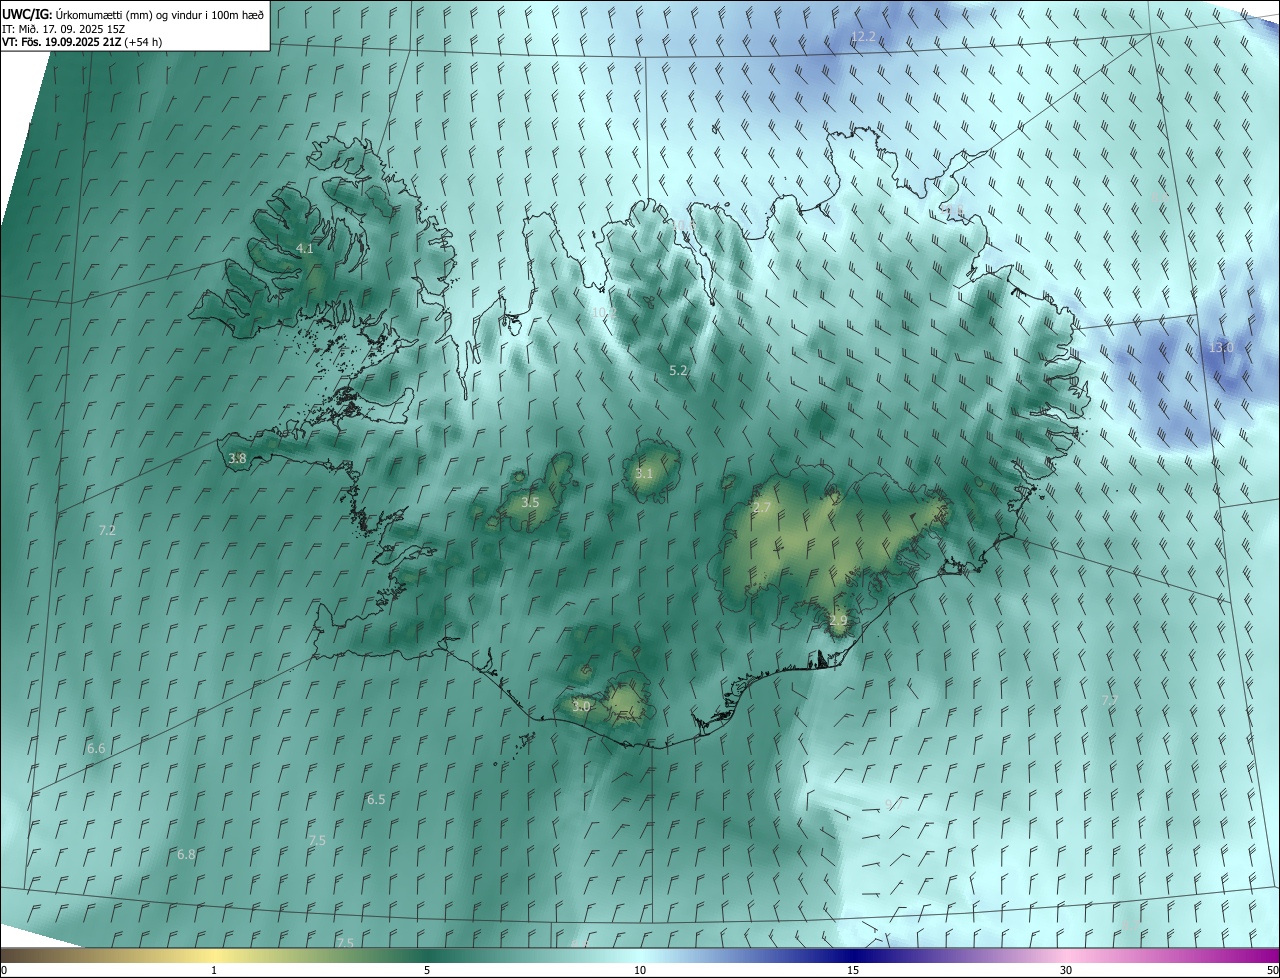1280x978 pixels.
Task: Click the 7.2 value label
Action: coord(107,530)
